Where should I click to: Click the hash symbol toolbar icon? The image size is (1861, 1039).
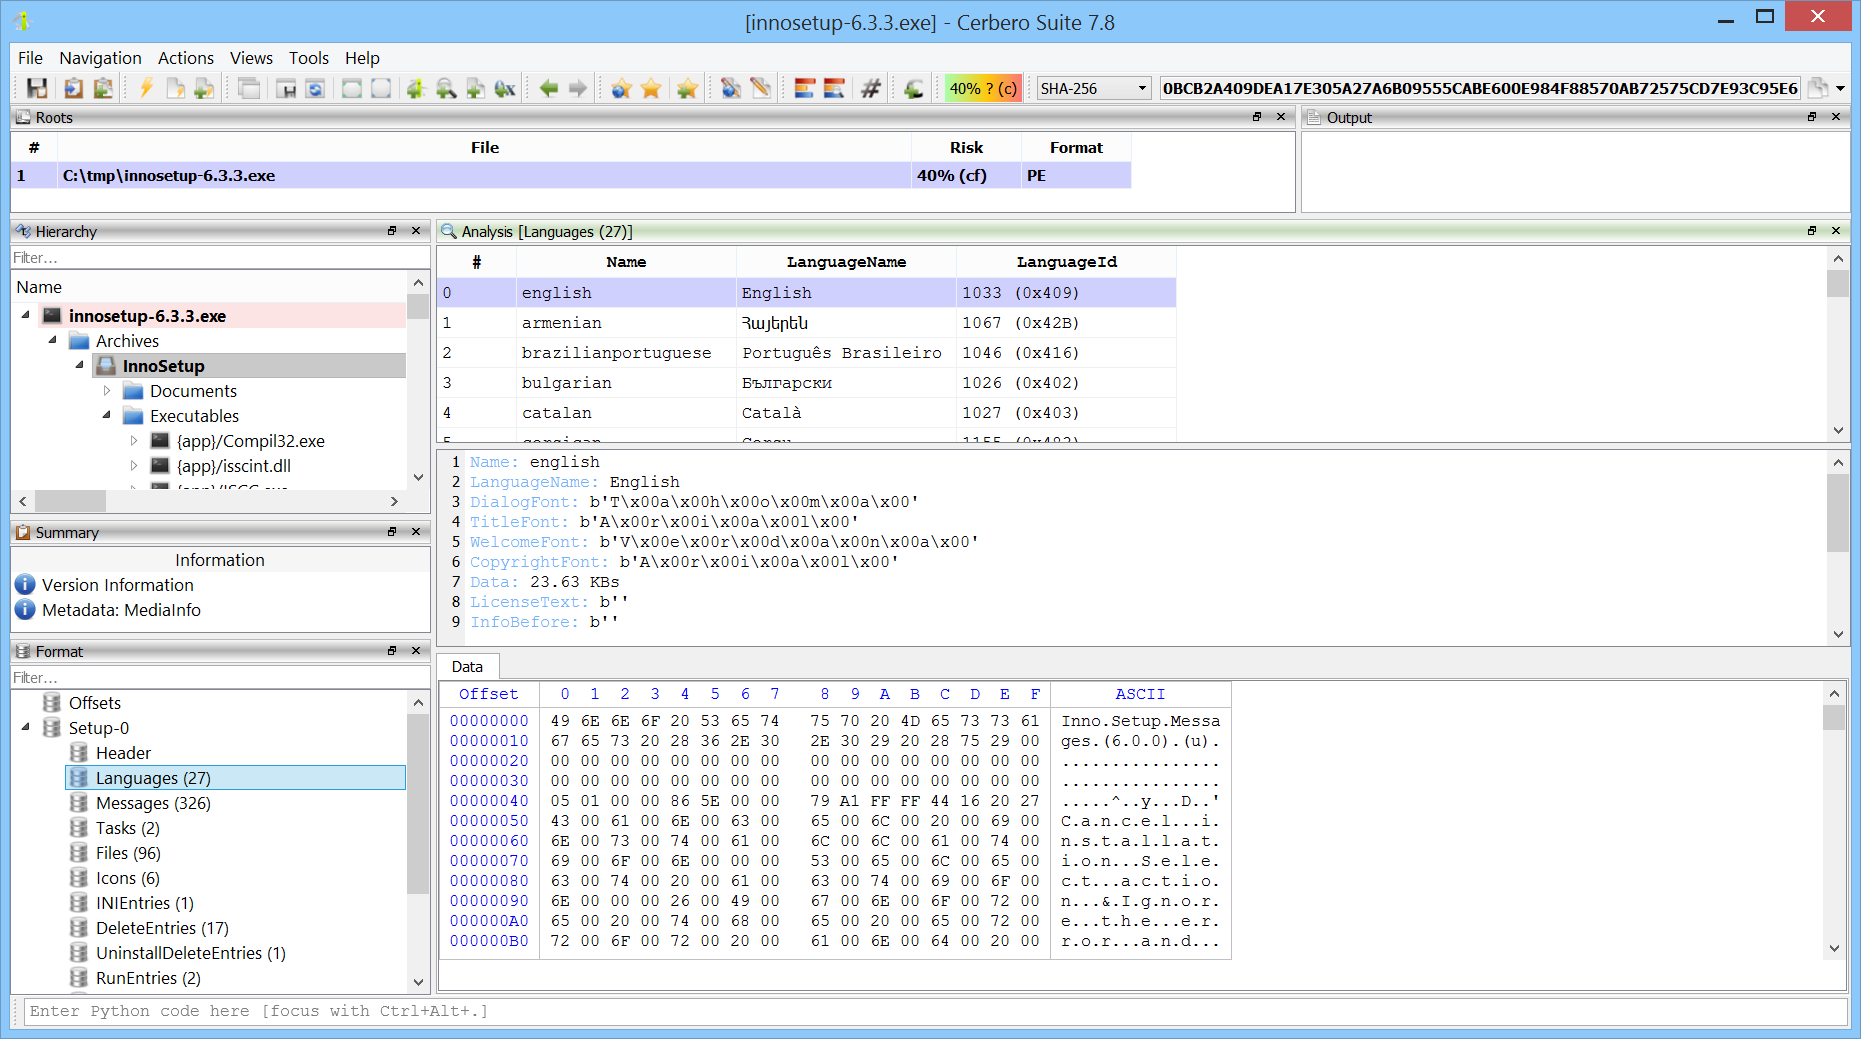point(871,88)
